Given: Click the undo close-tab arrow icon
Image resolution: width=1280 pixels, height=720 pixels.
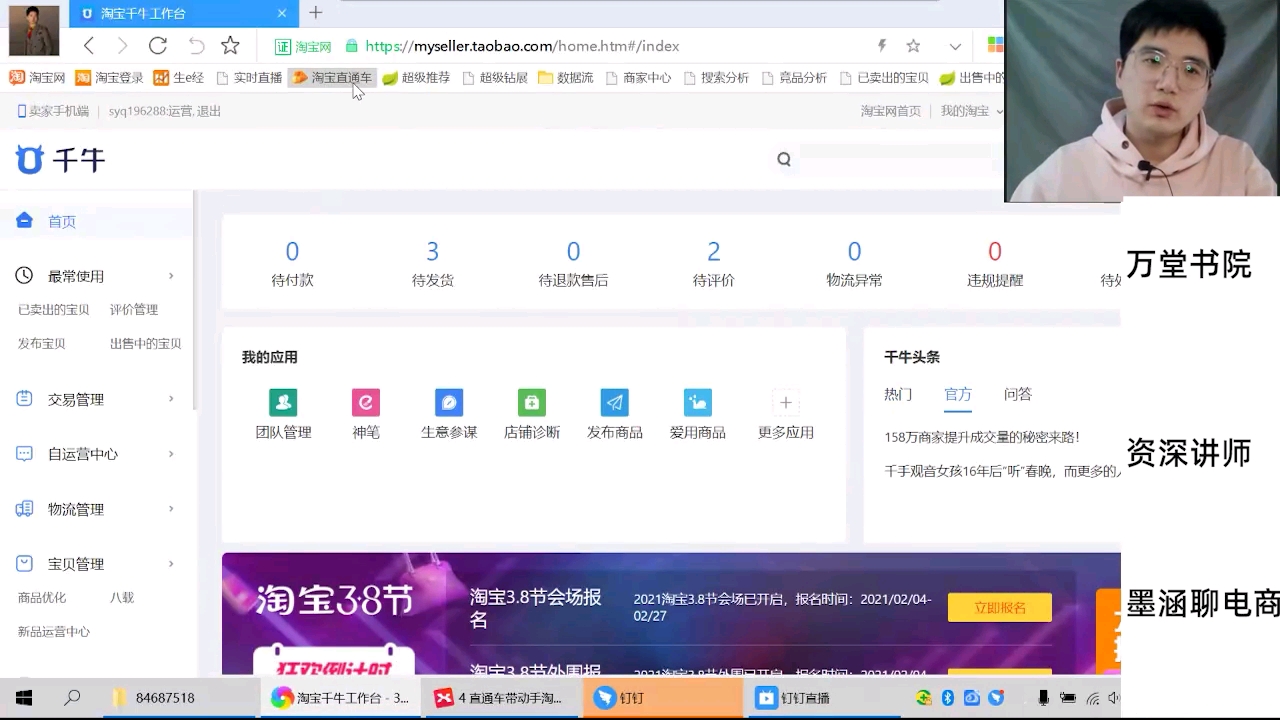Looking at the screenshot, I should 196,45.
